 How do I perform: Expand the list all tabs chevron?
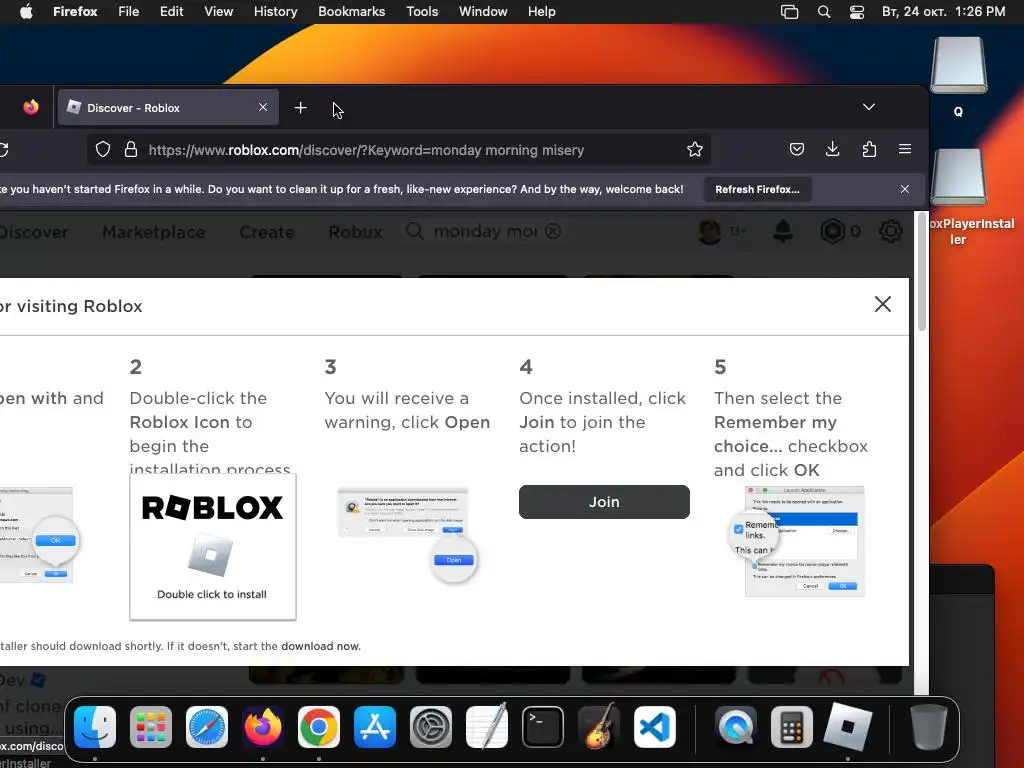pyautogui.click(x=869, y=107)
